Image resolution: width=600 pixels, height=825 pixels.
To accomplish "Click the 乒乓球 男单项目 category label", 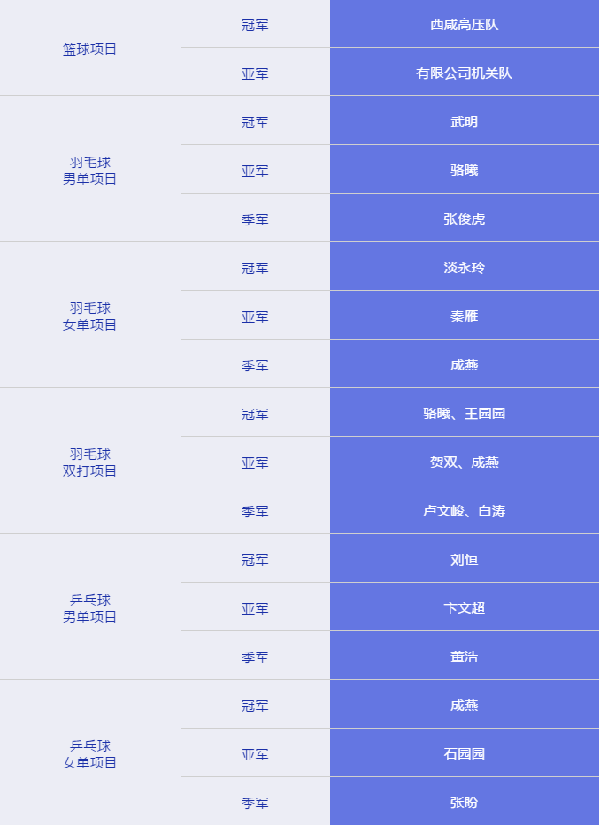I will [x=90, y=608].
